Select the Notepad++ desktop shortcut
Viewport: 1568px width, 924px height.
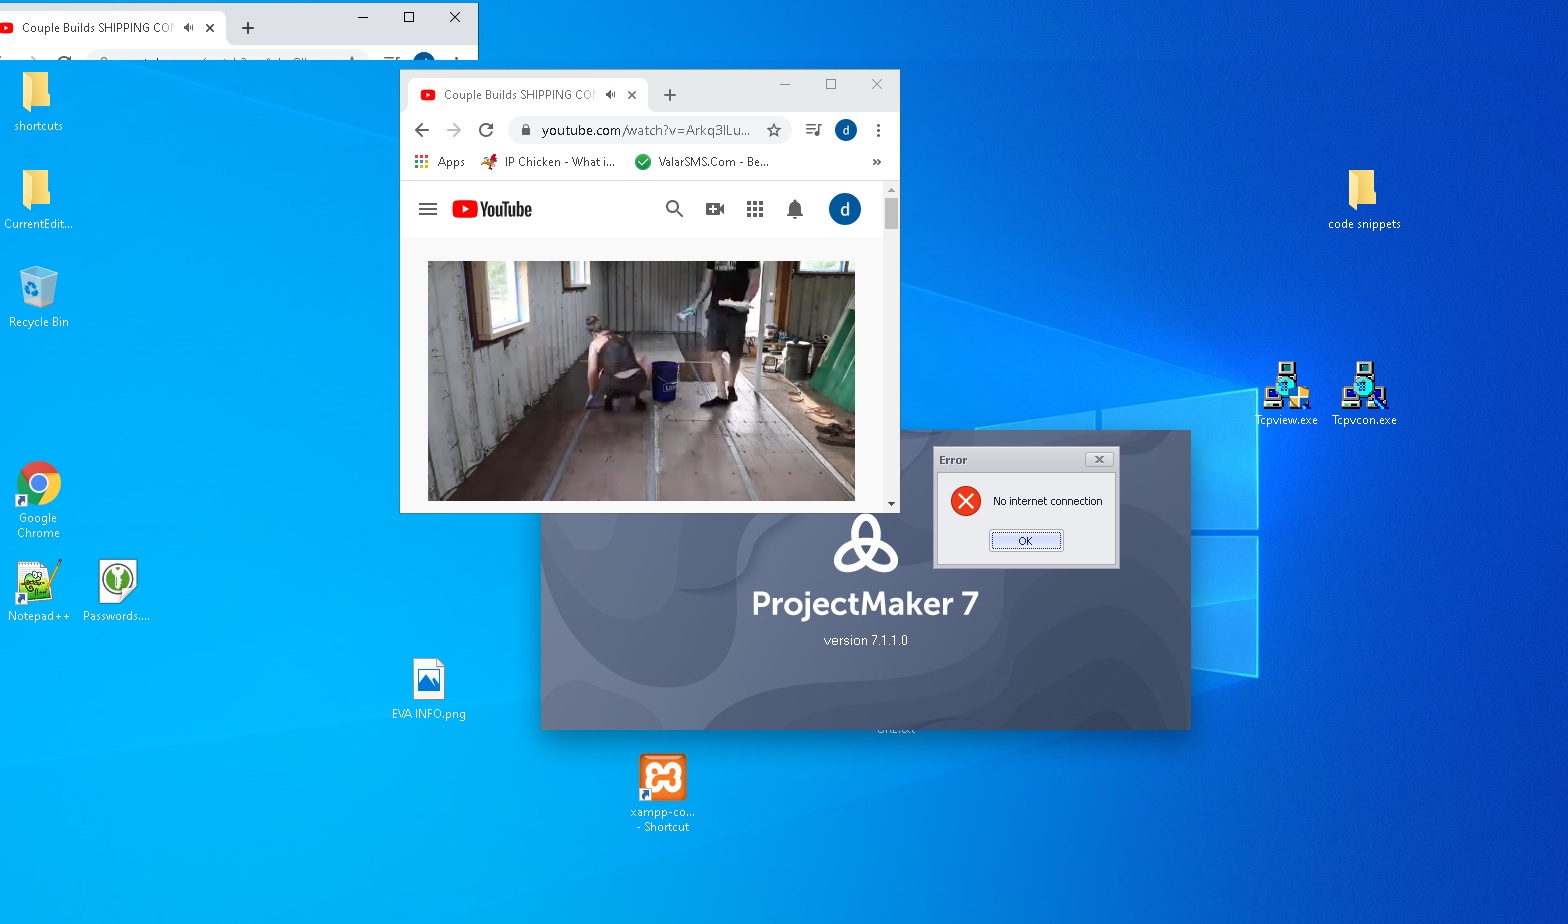tap(38, 590)
